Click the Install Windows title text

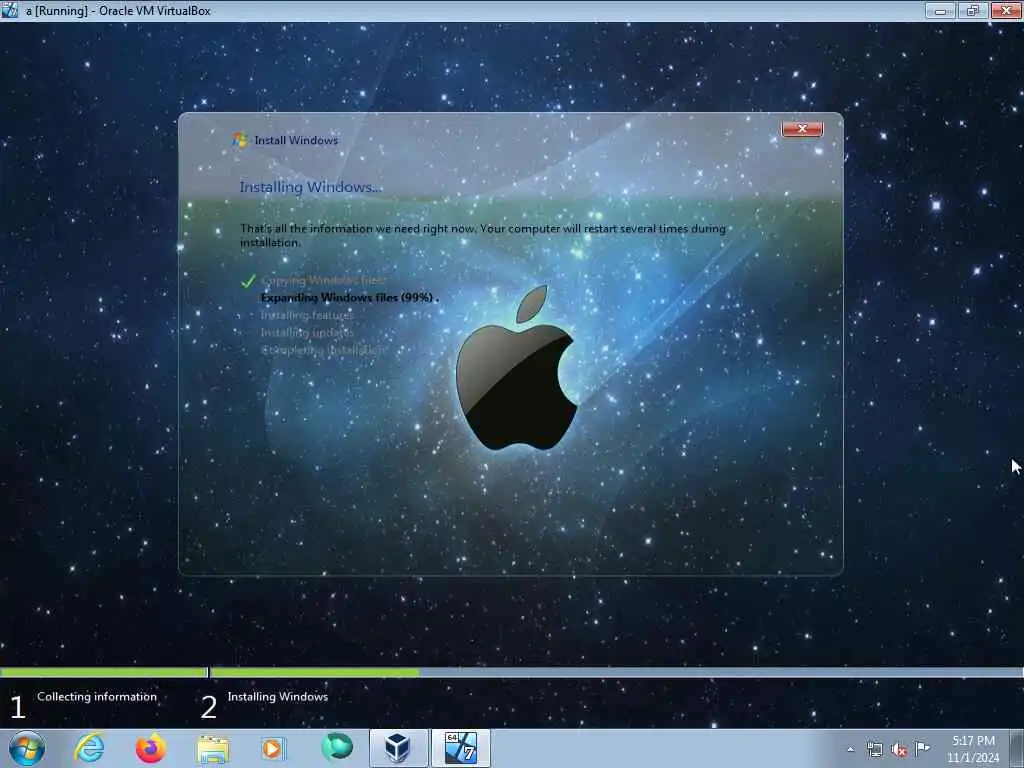click(296, 140)
